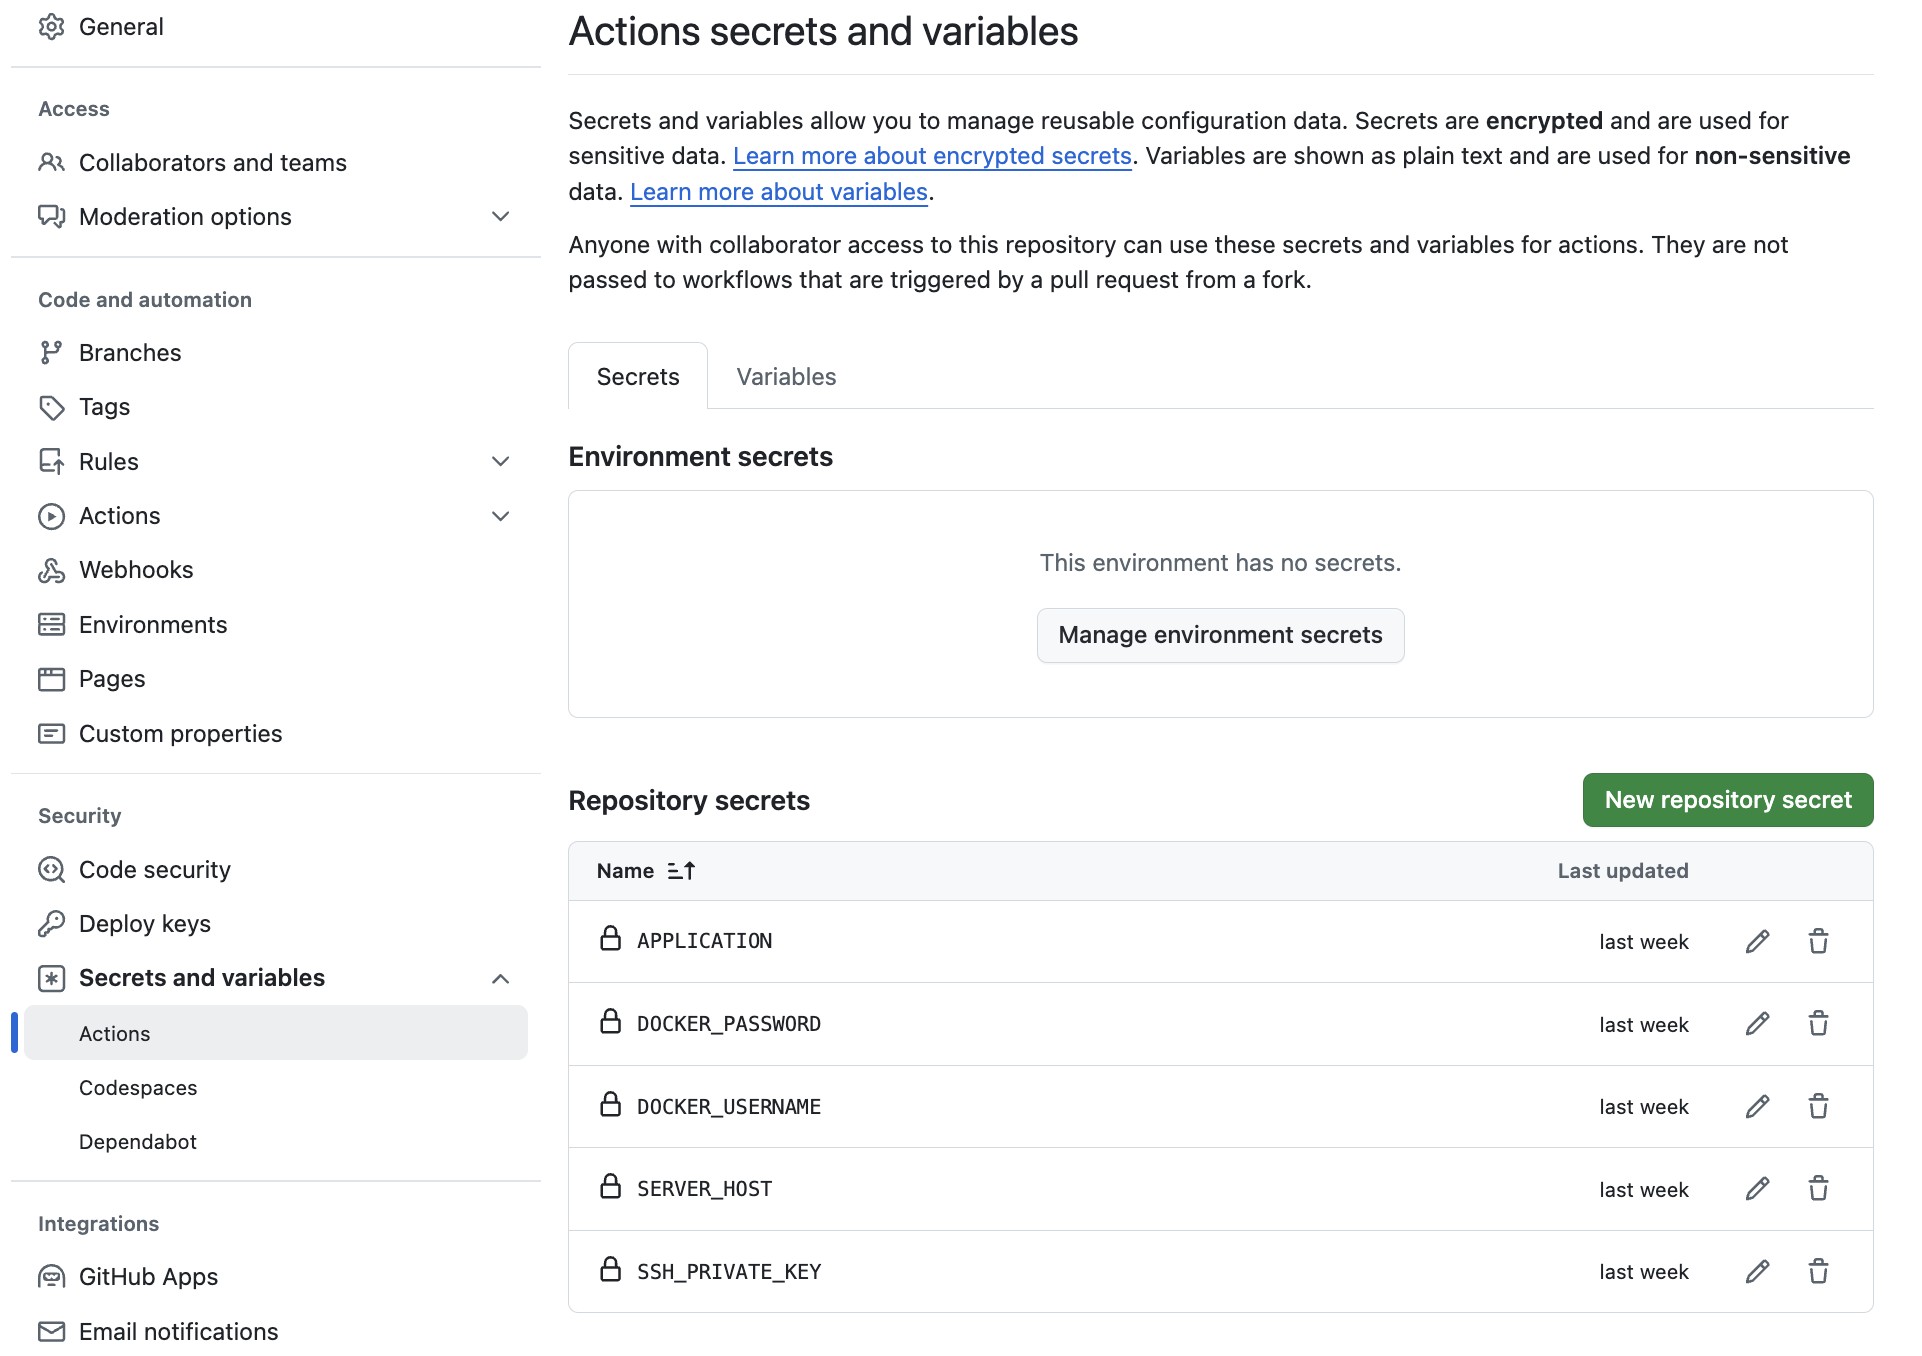Open Email notifications settings
Screen dimensions: 1922x1356
[178, 1331]
